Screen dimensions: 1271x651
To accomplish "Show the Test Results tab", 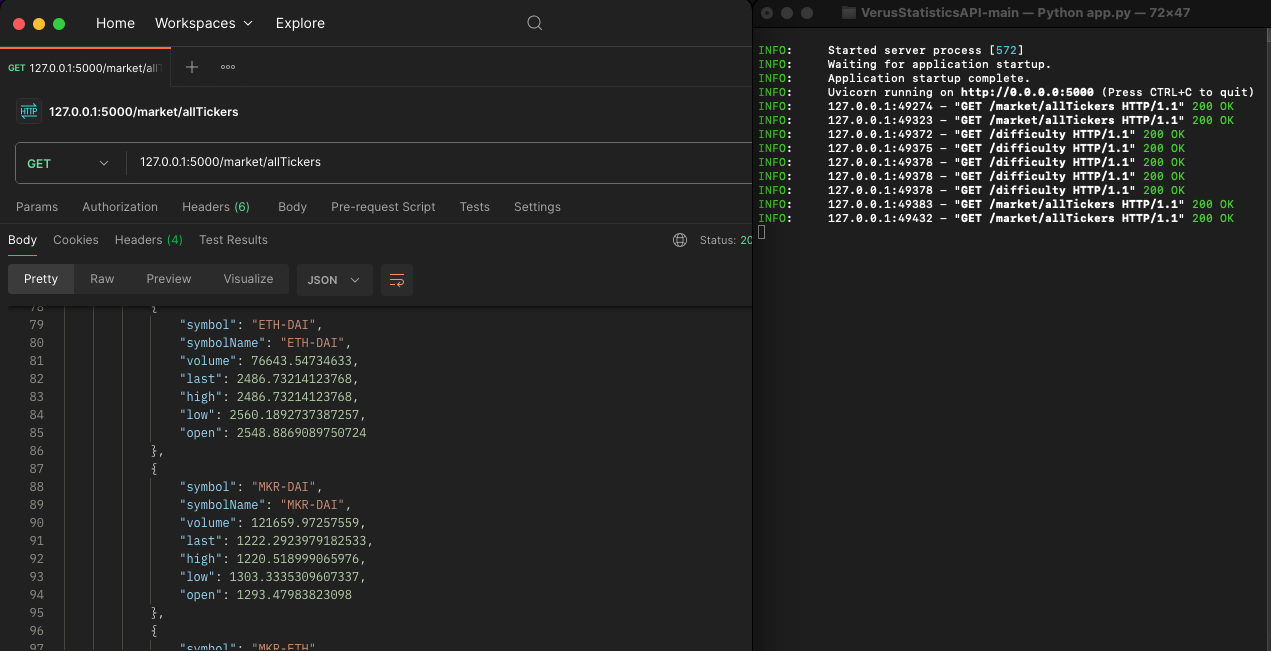I will point(233,240).
